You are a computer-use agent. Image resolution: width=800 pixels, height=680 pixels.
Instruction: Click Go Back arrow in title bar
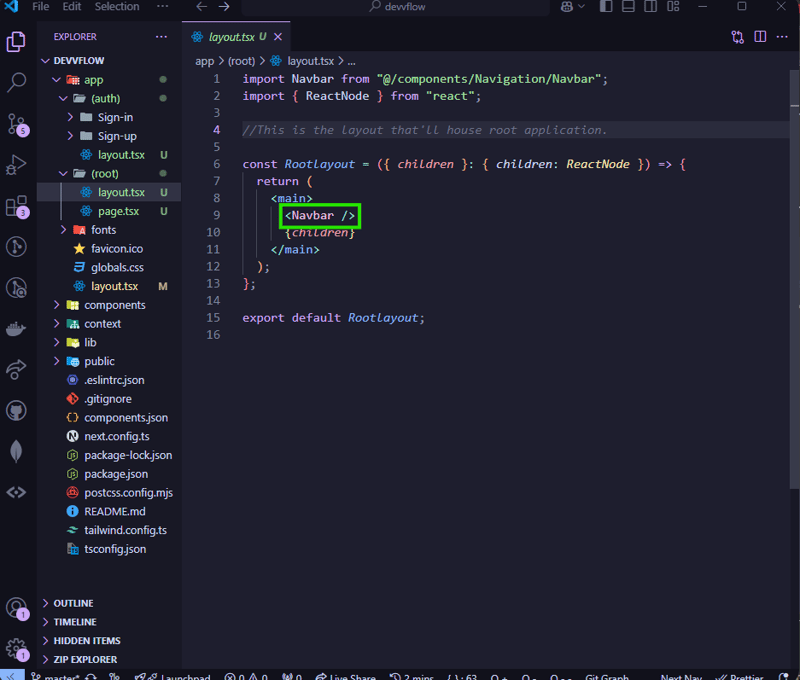[x=201, y=7]
